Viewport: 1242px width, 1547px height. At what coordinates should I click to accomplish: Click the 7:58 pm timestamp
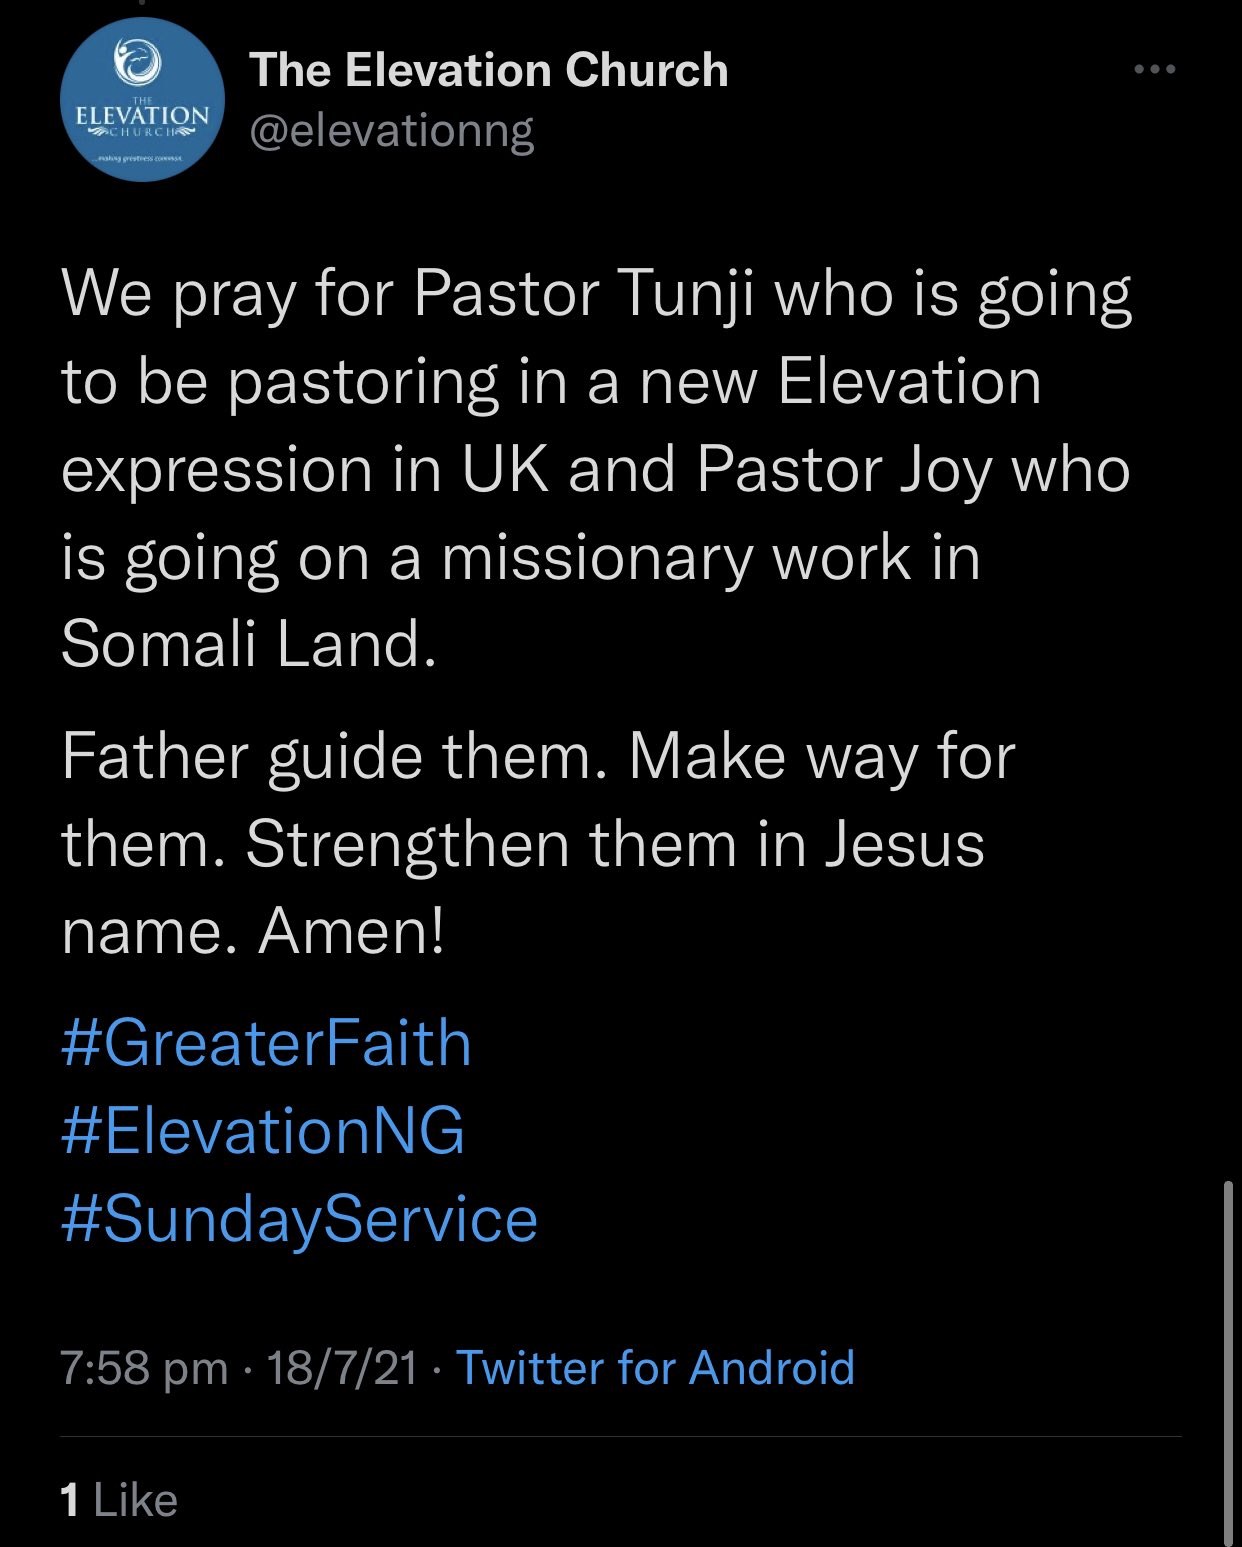pos(144,1367)
